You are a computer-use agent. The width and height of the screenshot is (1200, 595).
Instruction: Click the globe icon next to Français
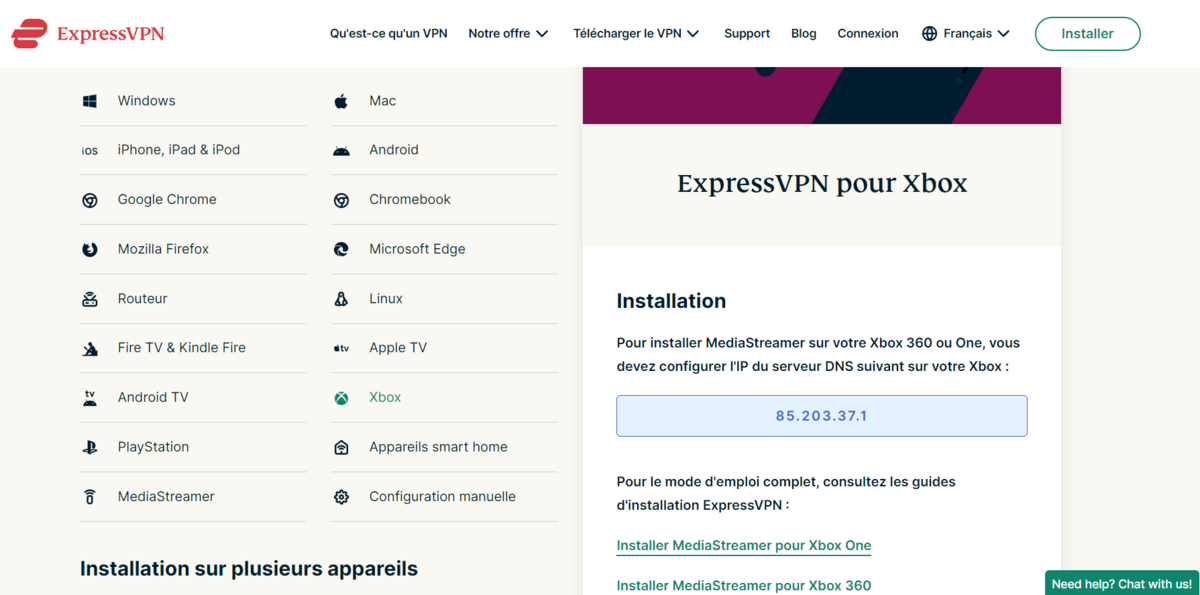click(929, 34)
